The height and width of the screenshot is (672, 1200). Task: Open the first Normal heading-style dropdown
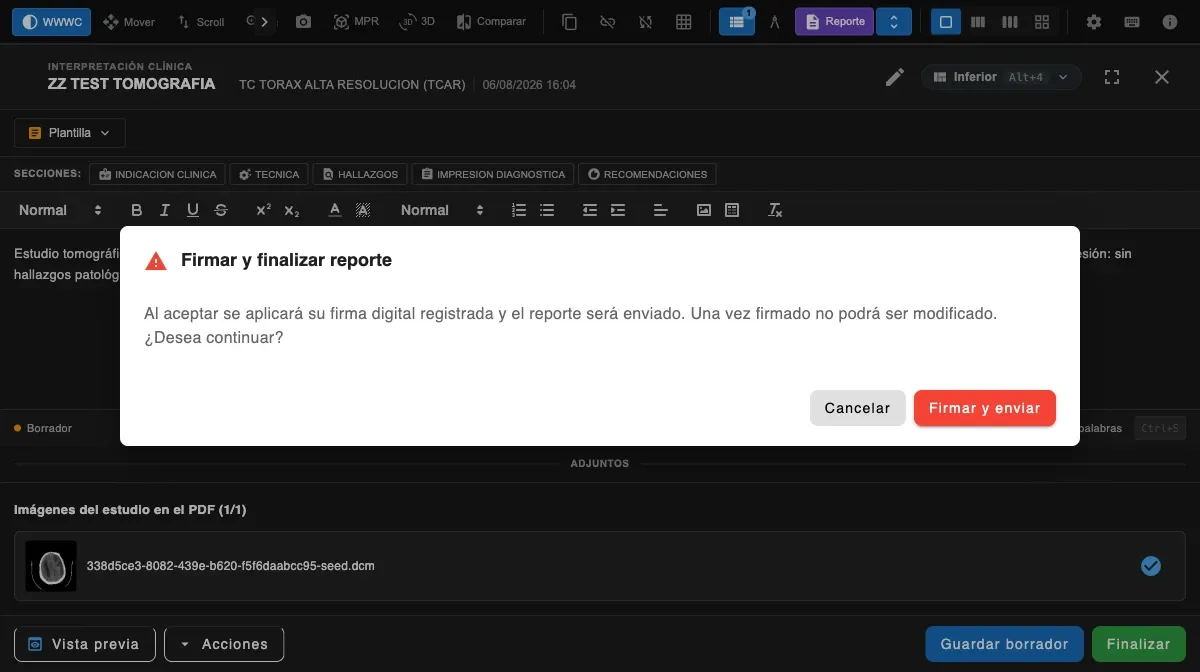tap(60, 210)
